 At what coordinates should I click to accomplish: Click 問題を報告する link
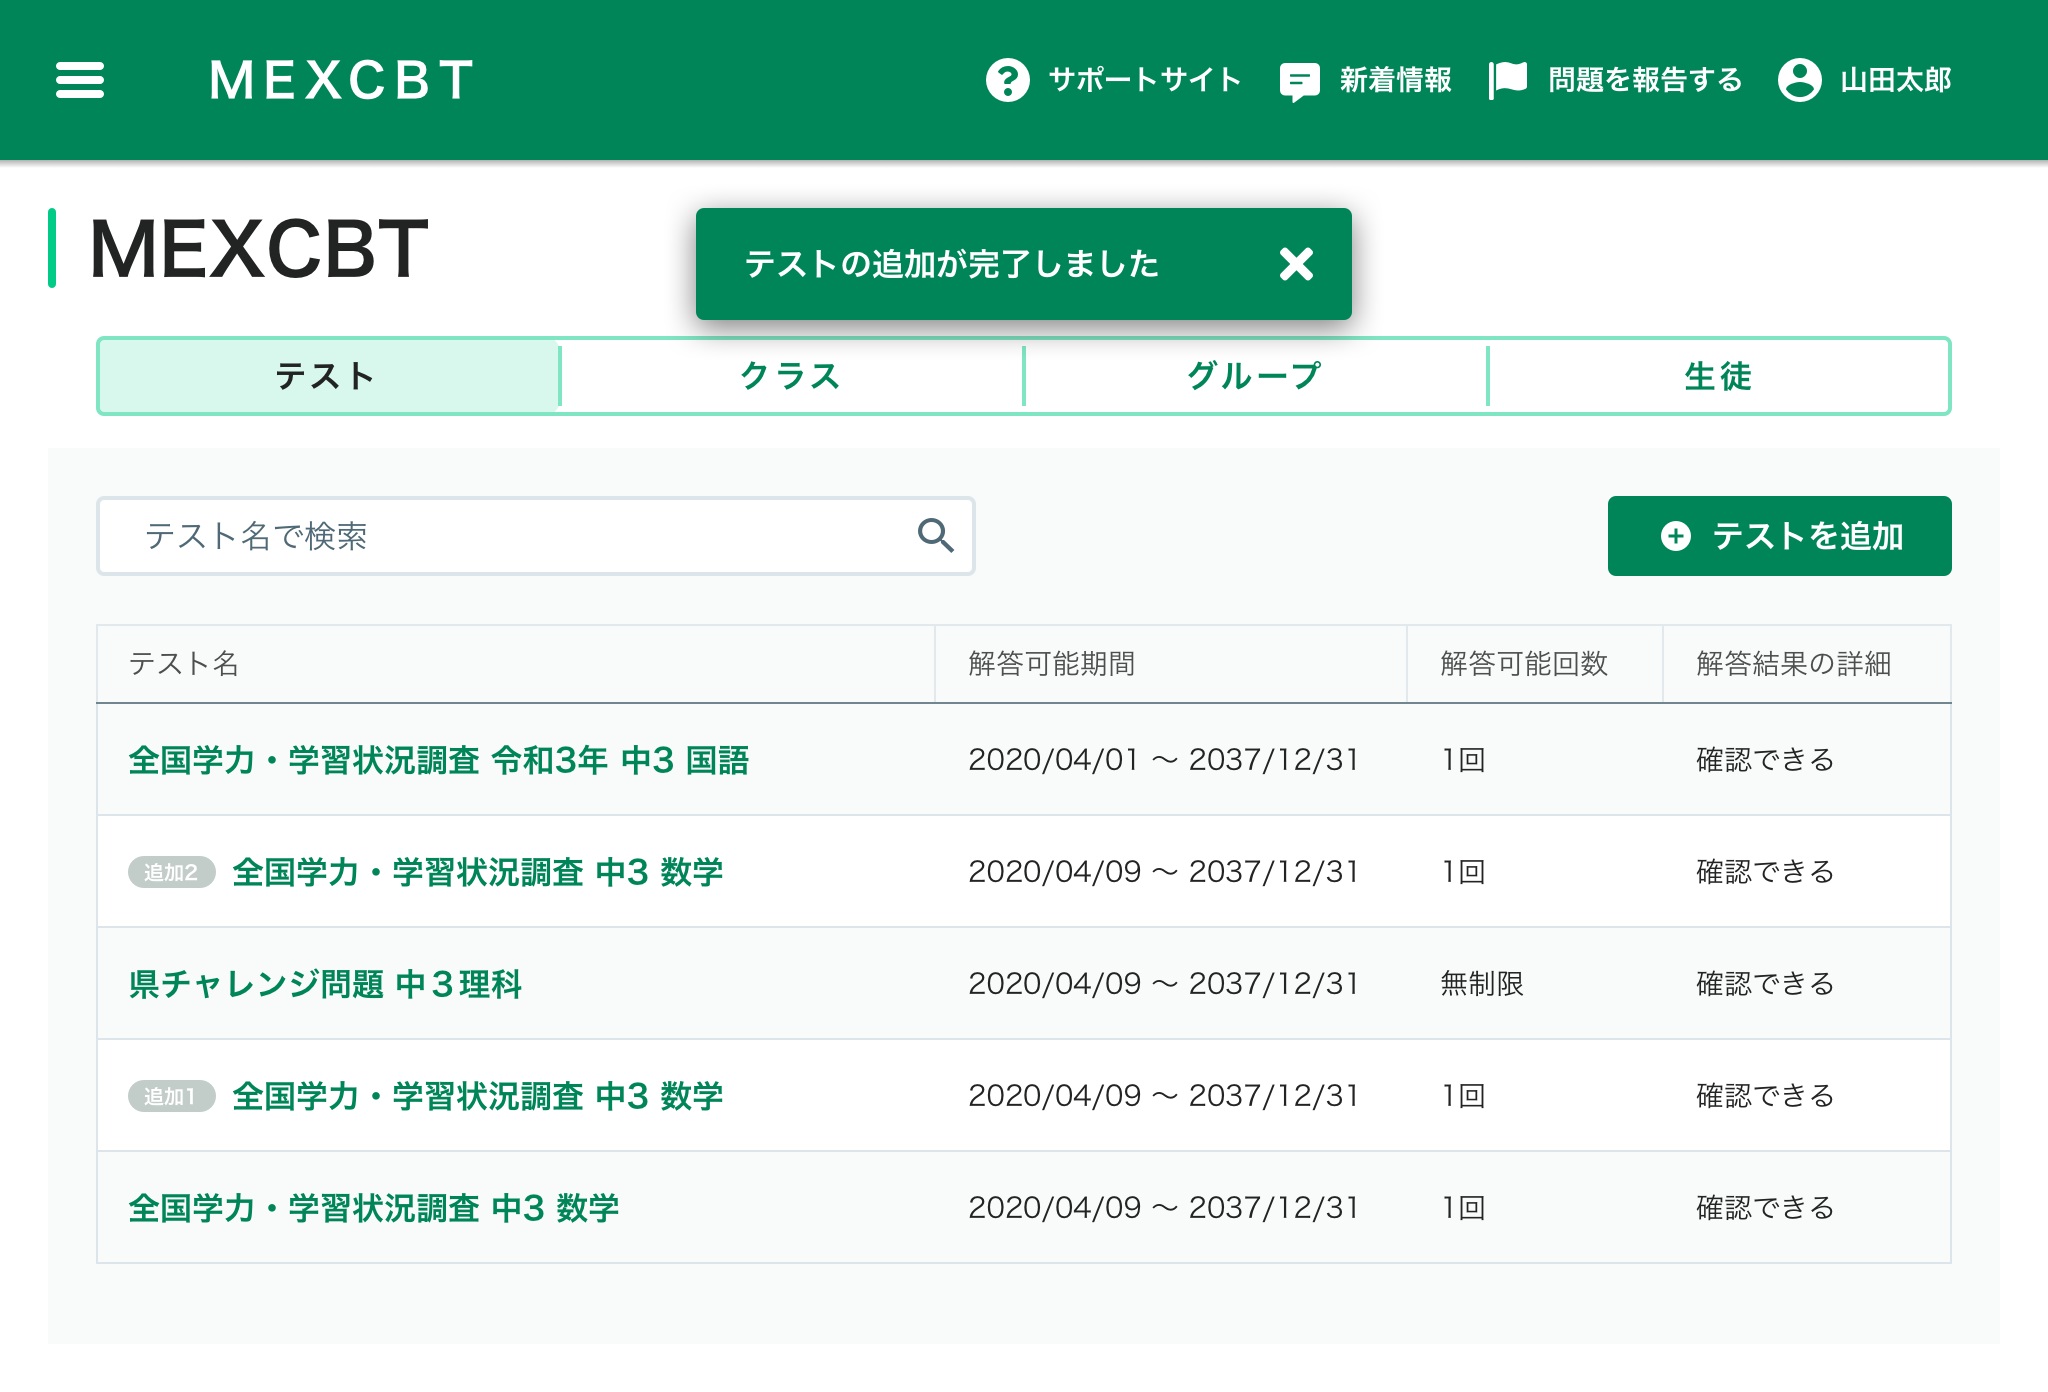click(1645, 80)
